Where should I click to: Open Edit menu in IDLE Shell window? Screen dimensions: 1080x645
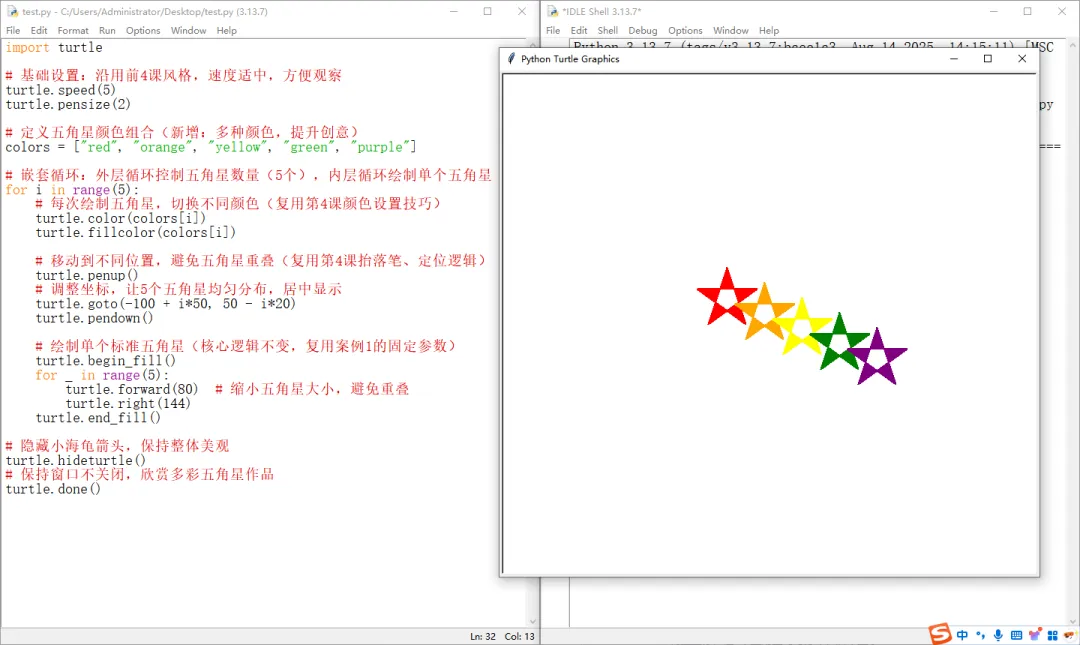(579, 30)
